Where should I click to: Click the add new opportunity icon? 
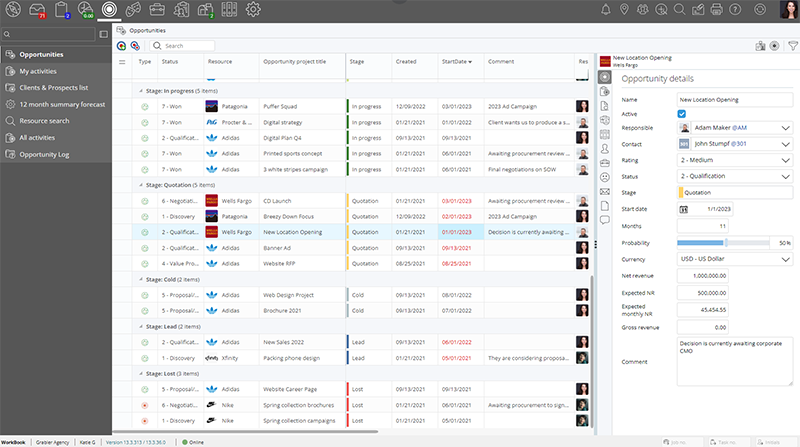coord(122,46)
